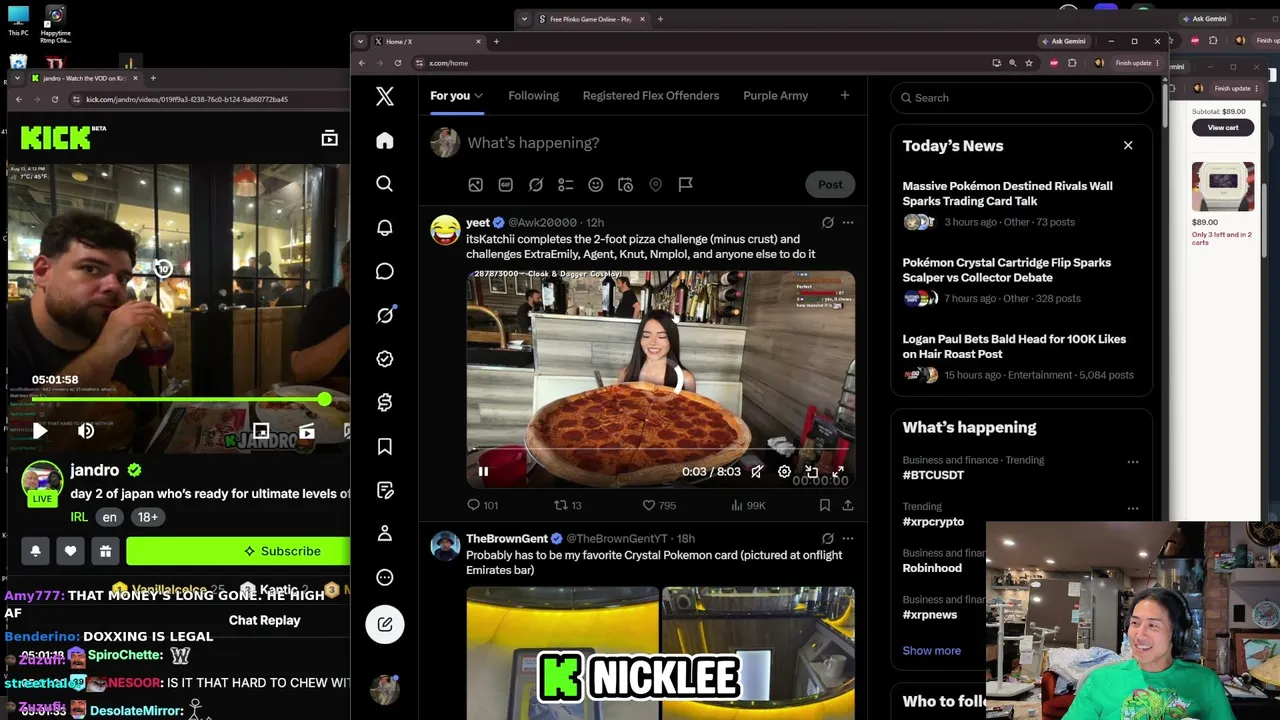
Task: Click the gift sub icon on Kick
Action: [x=105, y=551]
